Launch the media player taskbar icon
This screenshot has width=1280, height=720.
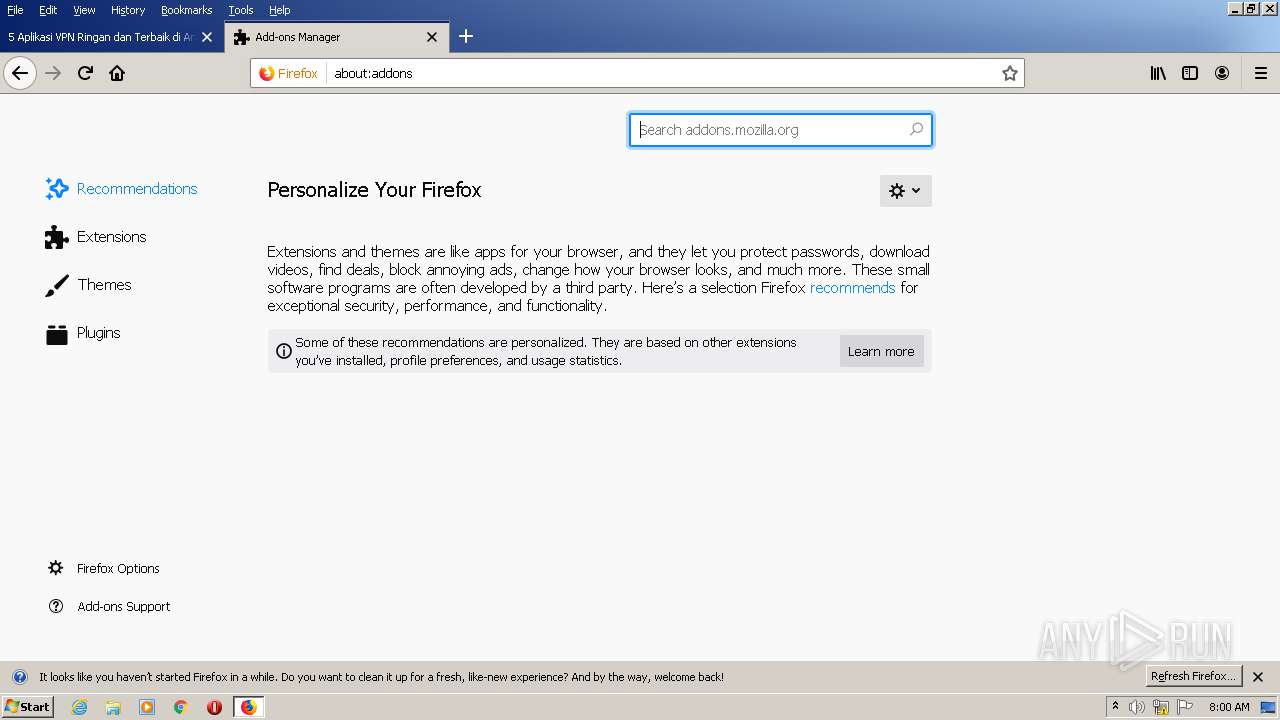(x=147, y=707)
